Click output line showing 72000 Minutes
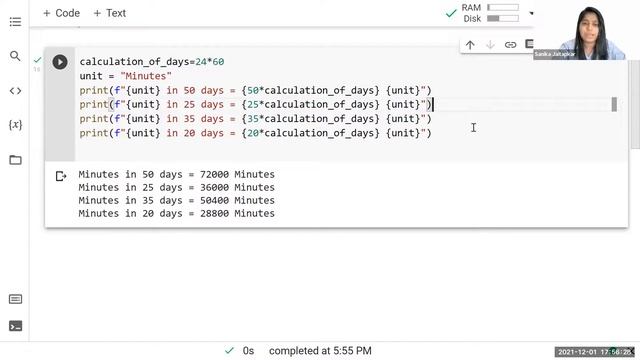Screen dimensions: 640x360 pyautogui.click(x=177, y=174)
